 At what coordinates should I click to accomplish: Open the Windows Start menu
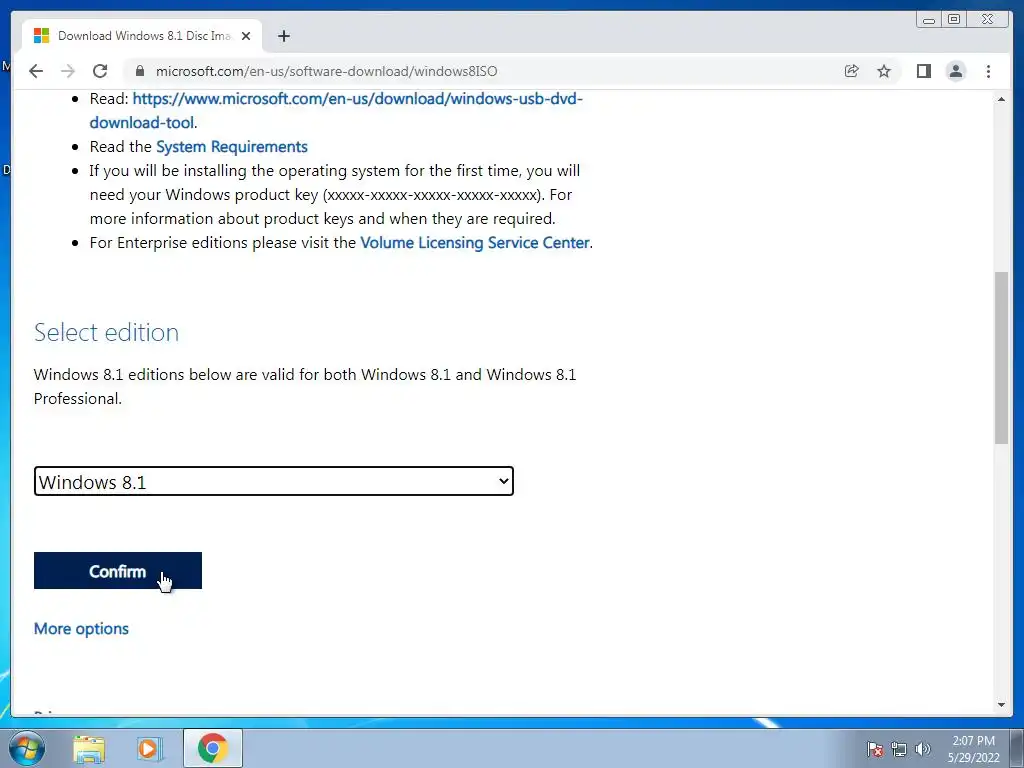[x=27, y=748]
